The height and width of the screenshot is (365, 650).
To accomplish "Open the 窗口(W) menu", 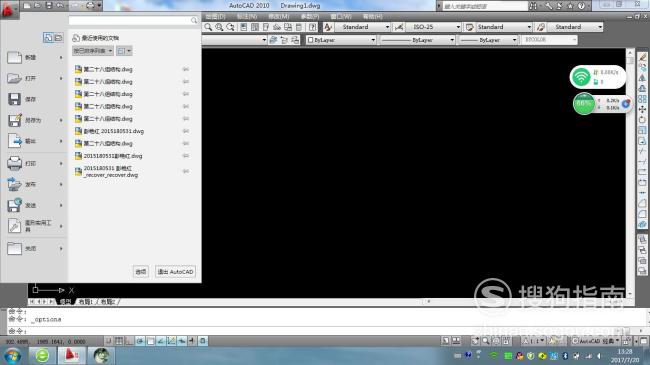I will pyautogui.click(x=341, y=17).
